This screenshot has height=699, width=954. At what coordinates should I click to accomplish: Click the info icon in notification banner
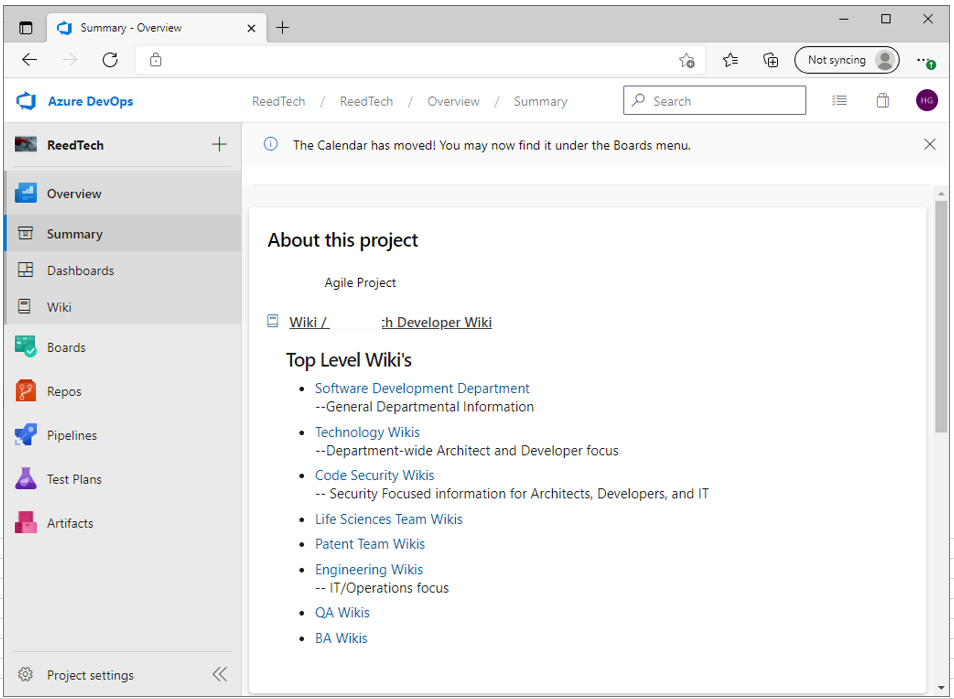(271, 144)
